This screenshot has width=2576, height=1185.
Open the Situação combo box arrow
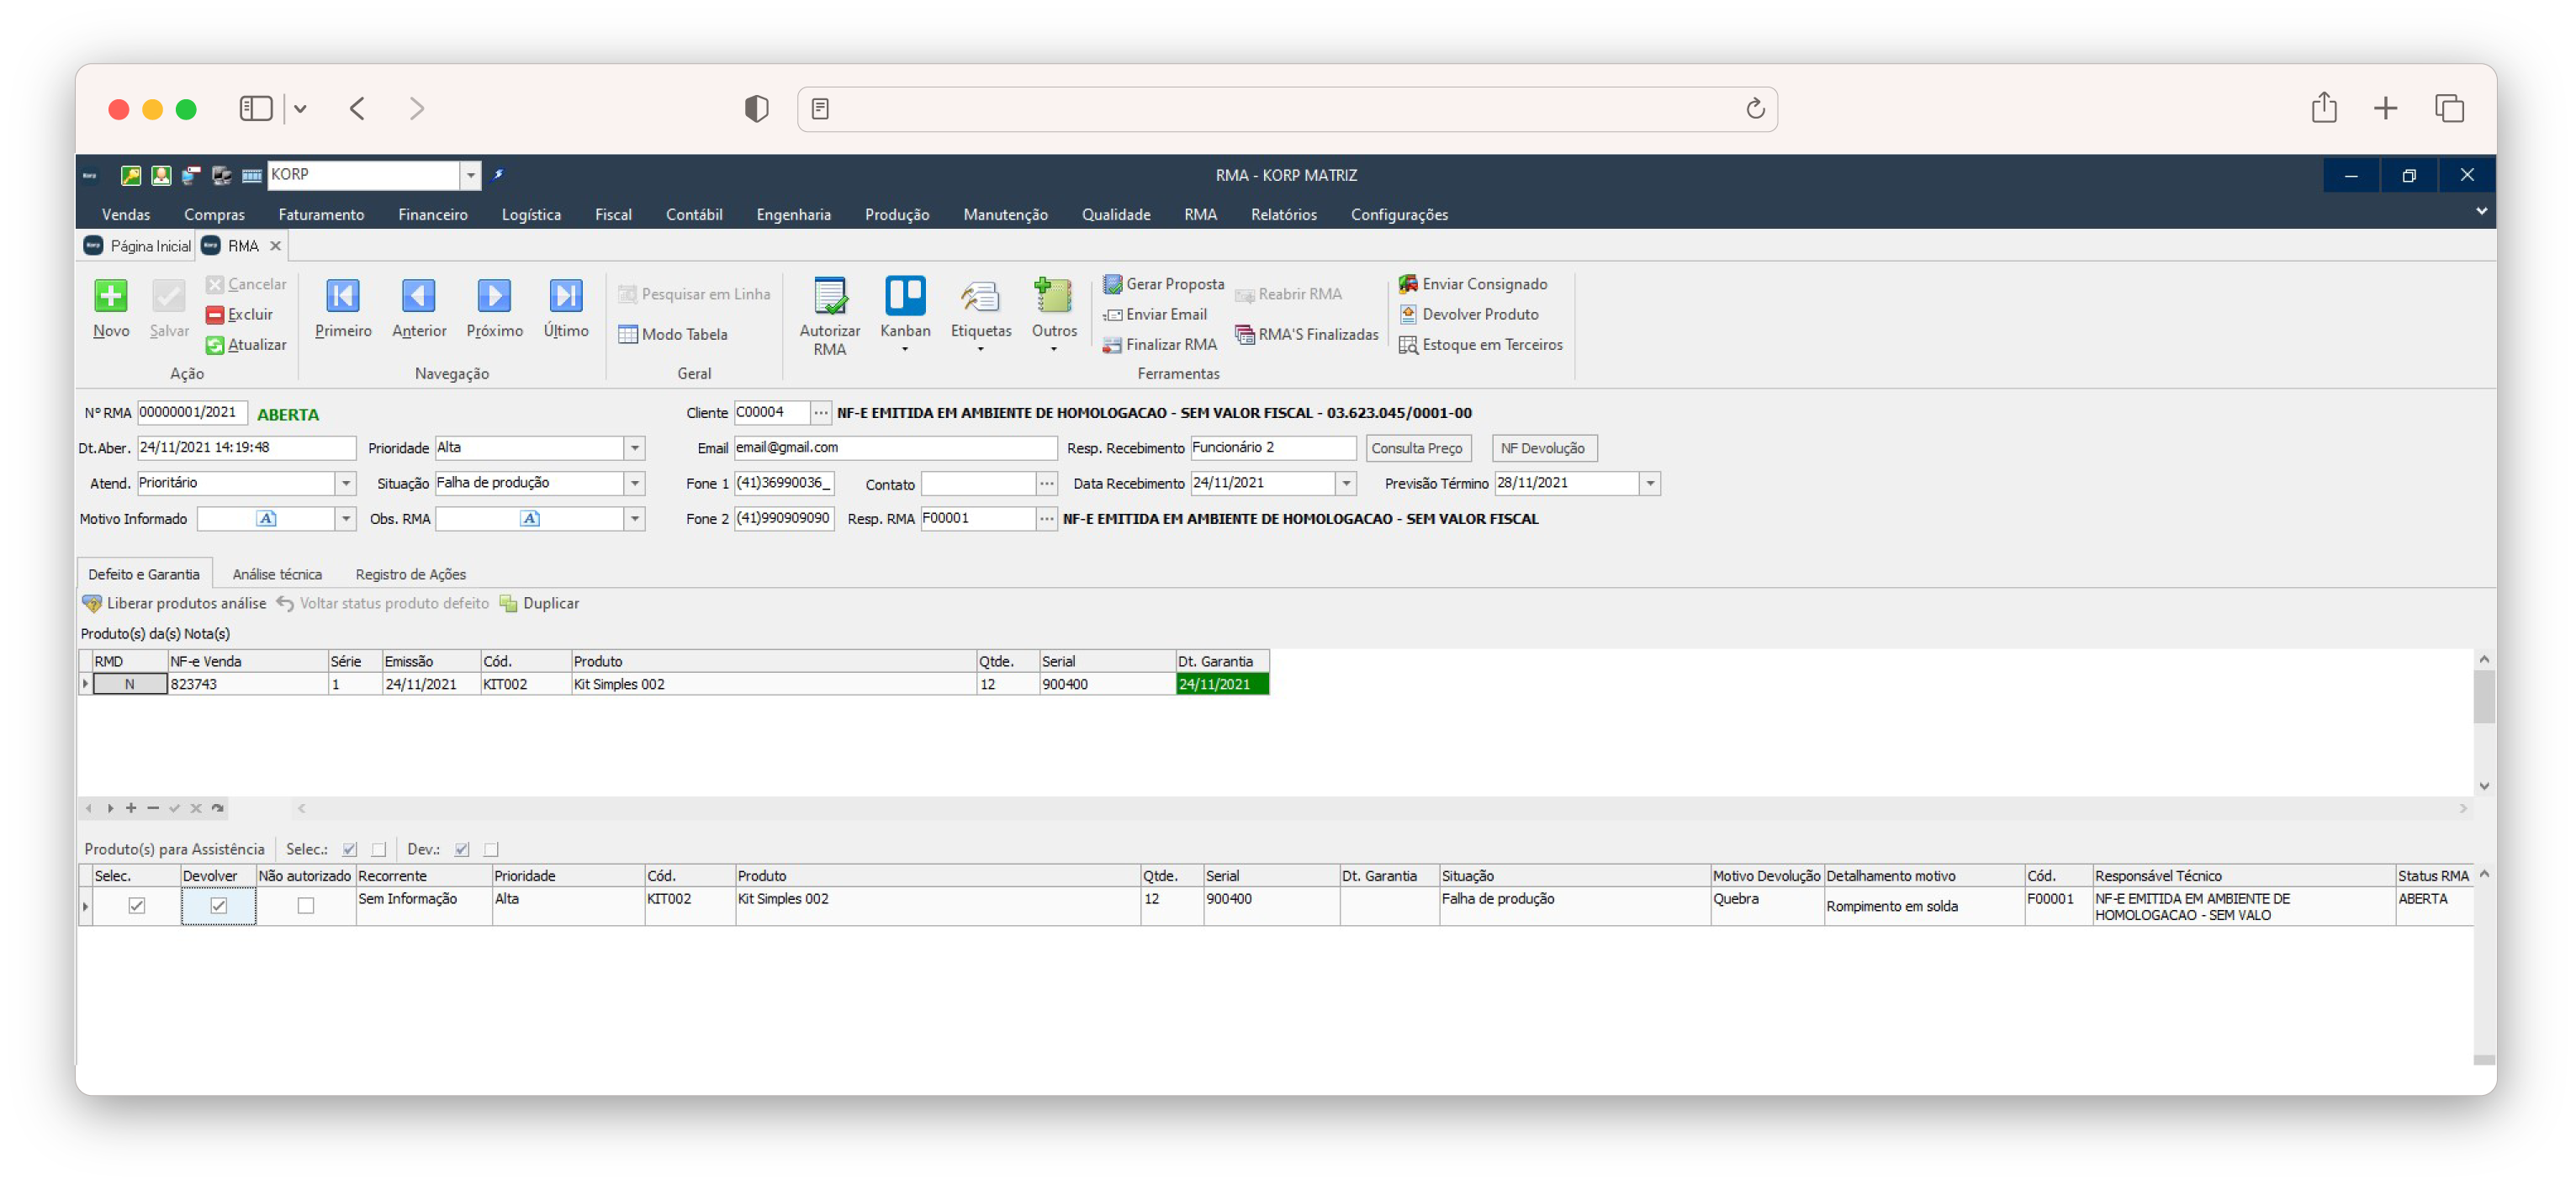[635, 484]
